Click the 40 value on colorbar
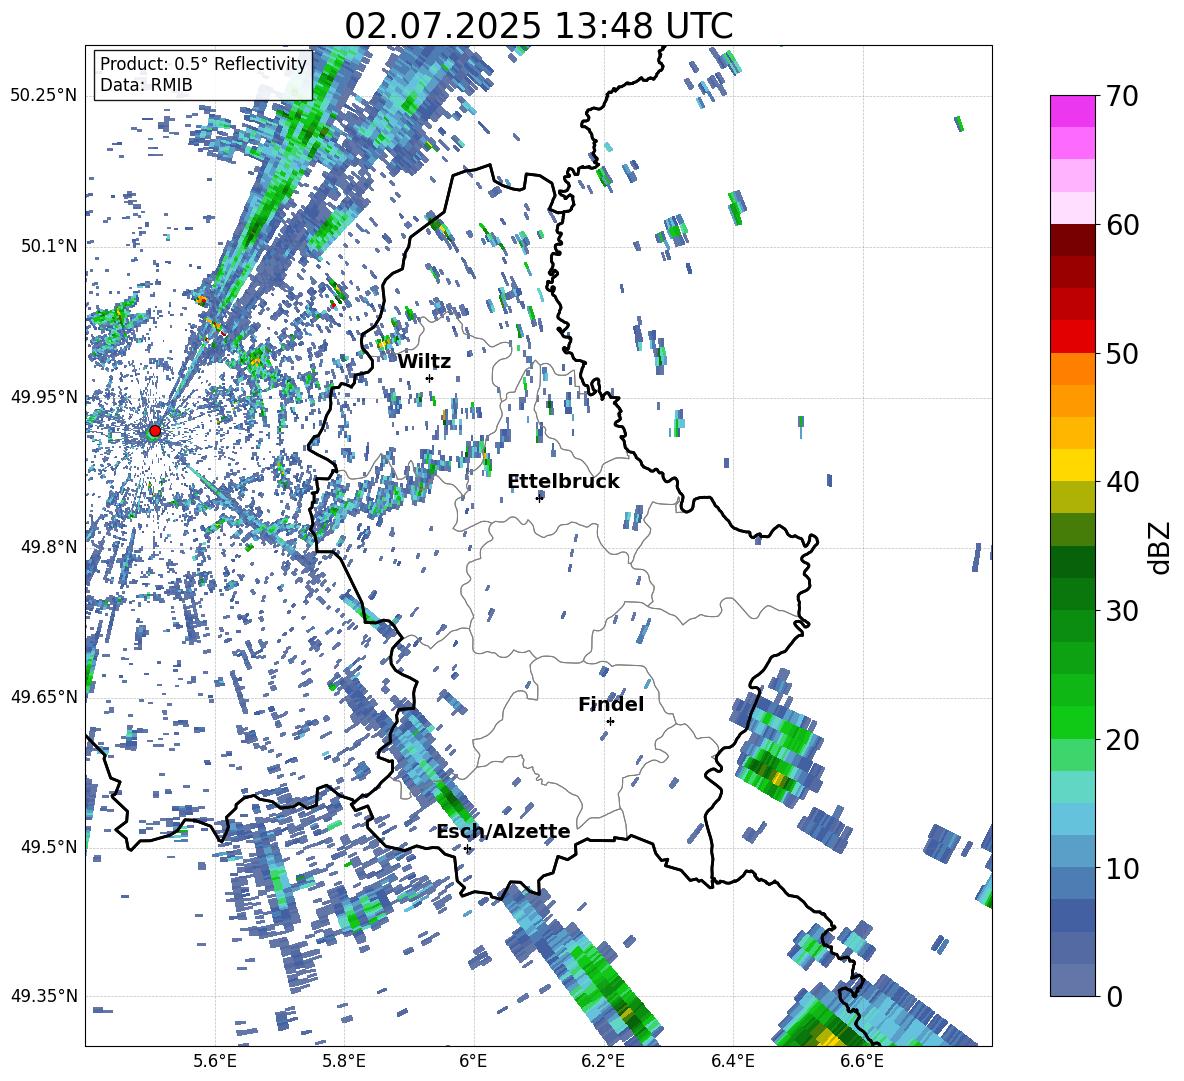Viewport: 1184px width, 1081px height. pos(1121,482)
